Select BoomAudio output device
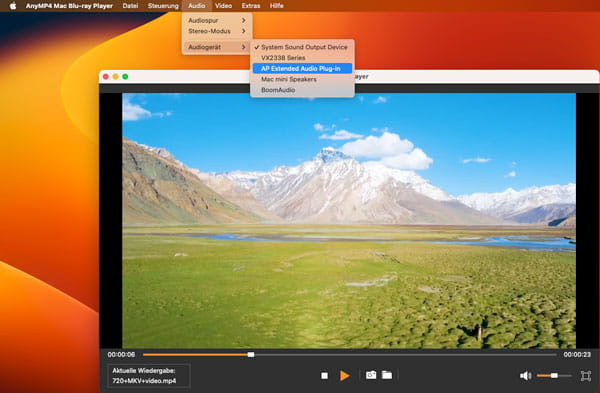This screenshot has height=393, width=600. [x=302, y=90]
